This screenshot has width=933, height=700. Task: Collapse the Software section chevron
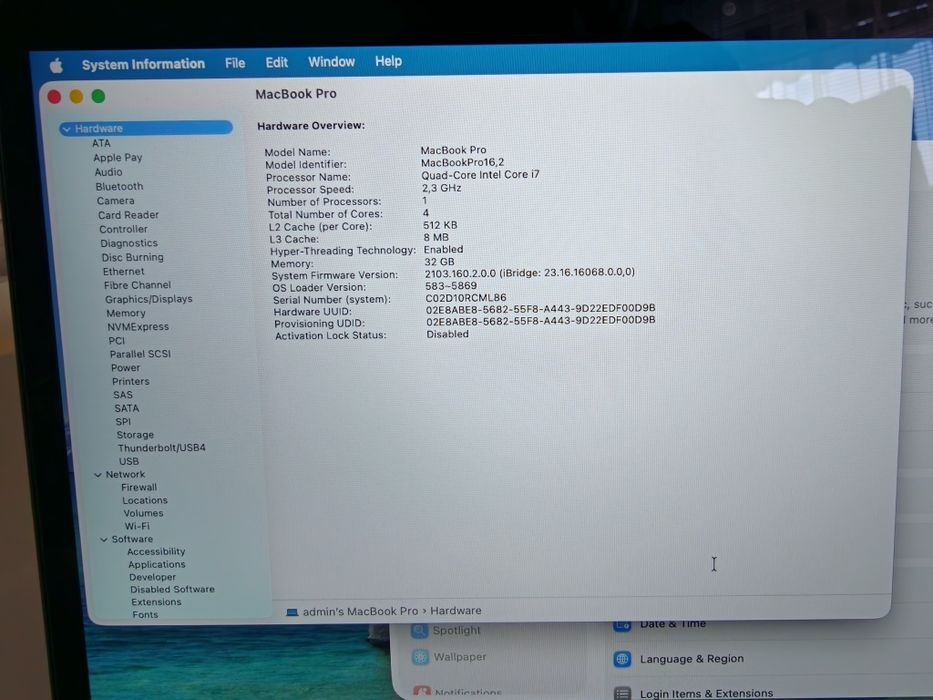click(104, 540)
